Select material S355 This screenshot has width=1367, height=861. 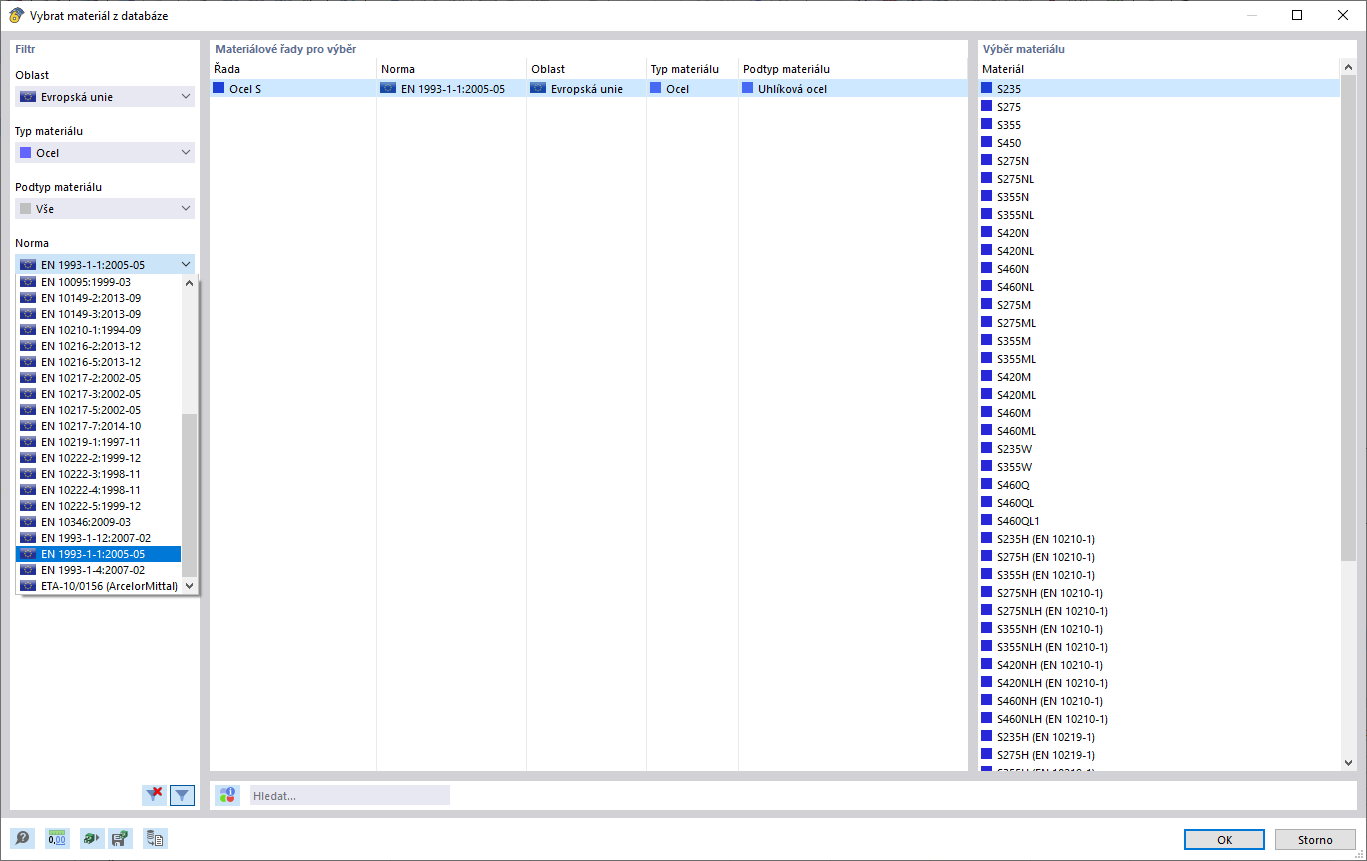tap(1159, 125)
